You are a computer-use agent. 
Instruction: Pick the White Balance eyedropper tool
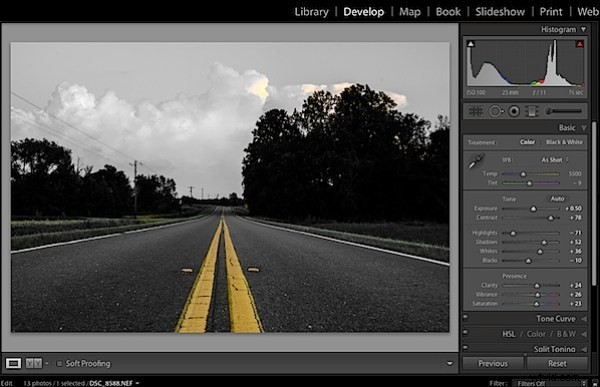click(x=476, y=161)
